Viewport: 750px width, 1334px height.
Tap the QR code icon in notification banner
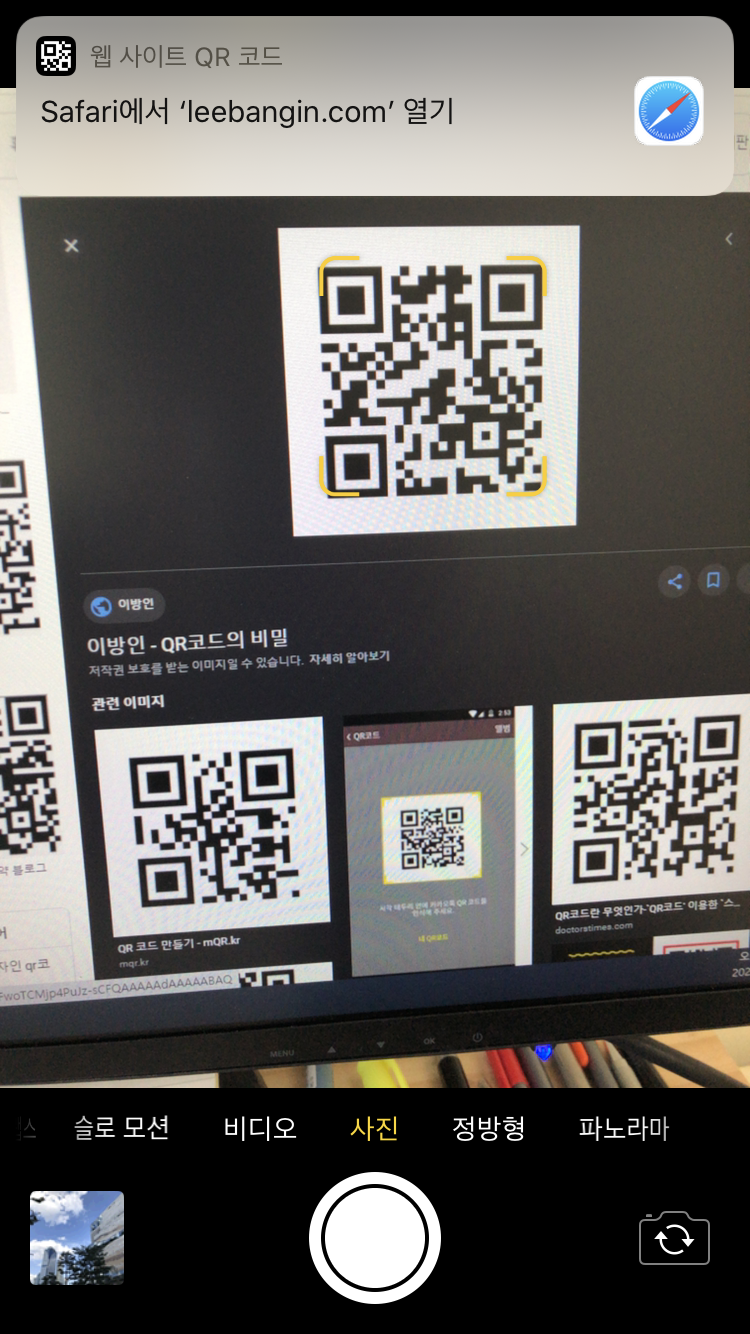[56, 56]
